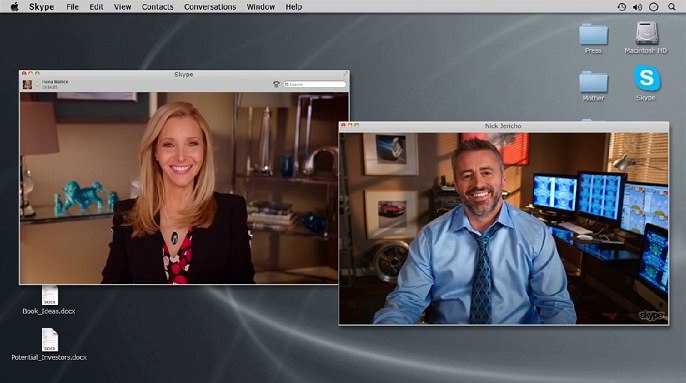Open the Contacts menu
The image size is (686, 383).
click(x=158, y=7)
